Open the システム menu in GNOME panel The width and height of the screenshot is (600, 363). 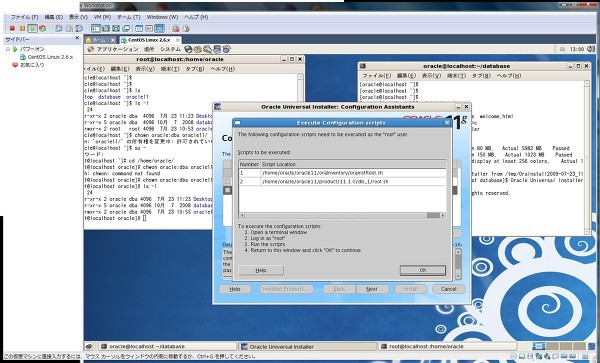point(170,49)
